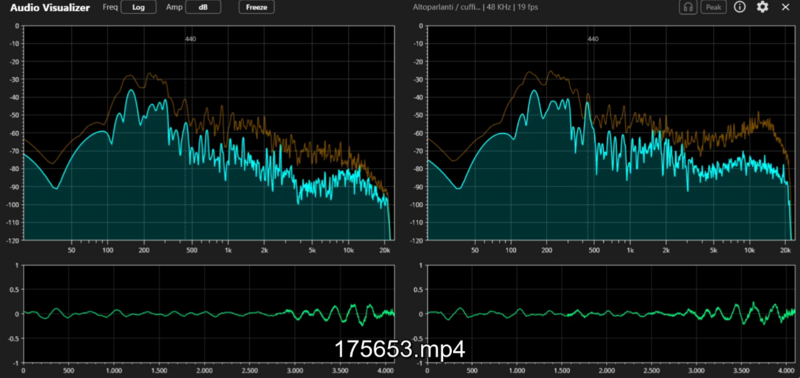The height and width of the screenshot is (378, 800).
Task: Click the Freeze button
Action: [x=257, y=8]
